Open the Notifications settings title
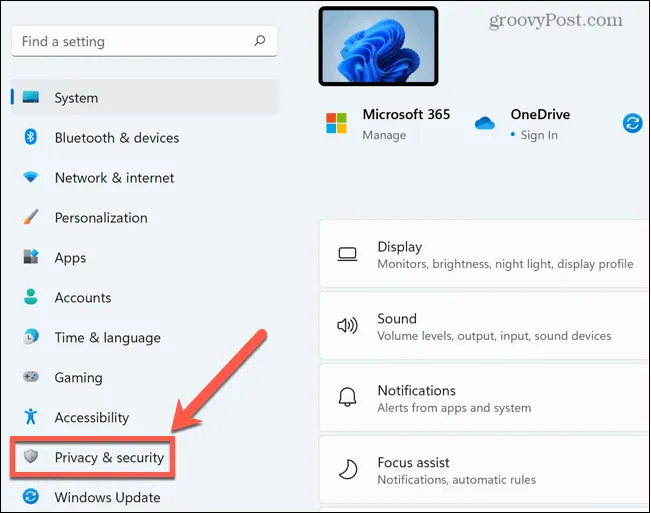The width and height of the screenshot is (651, 513). tap(416, 391)
